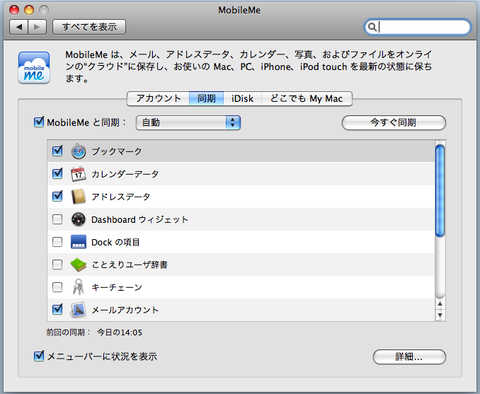480x394 pixels.
Task: Switch to どこでも My Mac tab
Action: 306,99
